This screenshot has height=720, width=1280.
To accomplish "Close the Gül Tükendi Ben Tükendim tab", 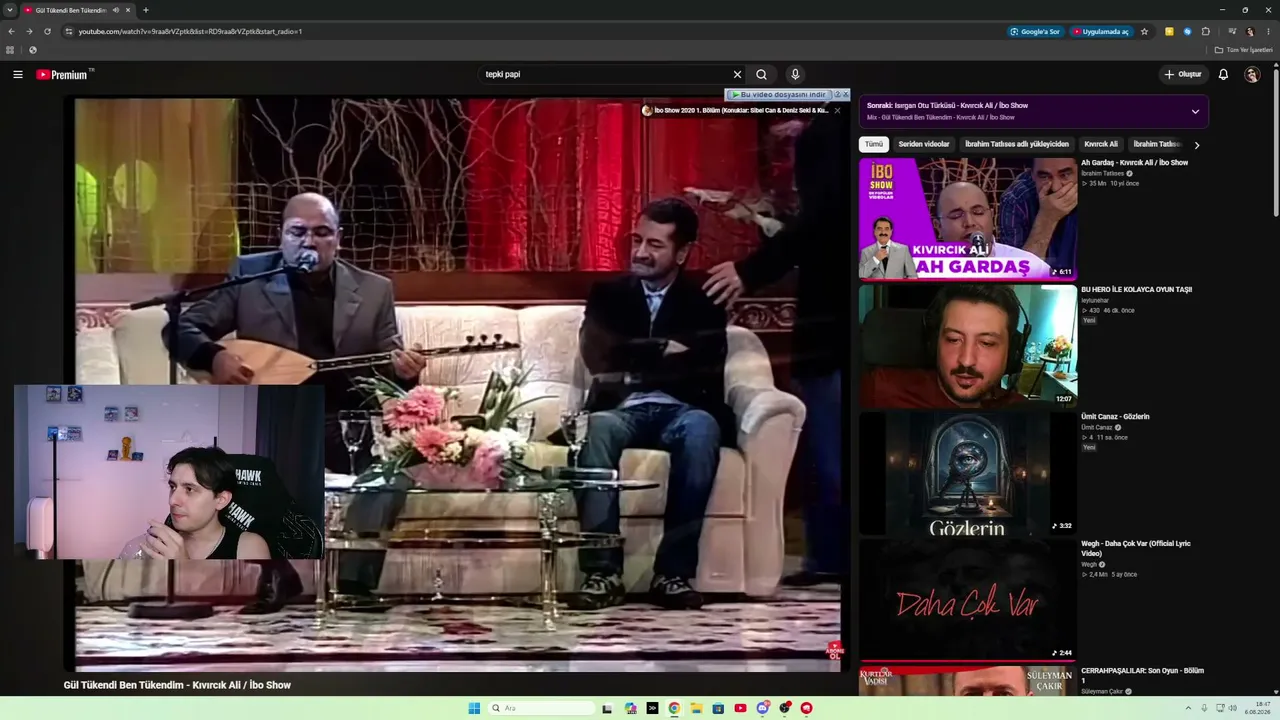I will point(128,10).
